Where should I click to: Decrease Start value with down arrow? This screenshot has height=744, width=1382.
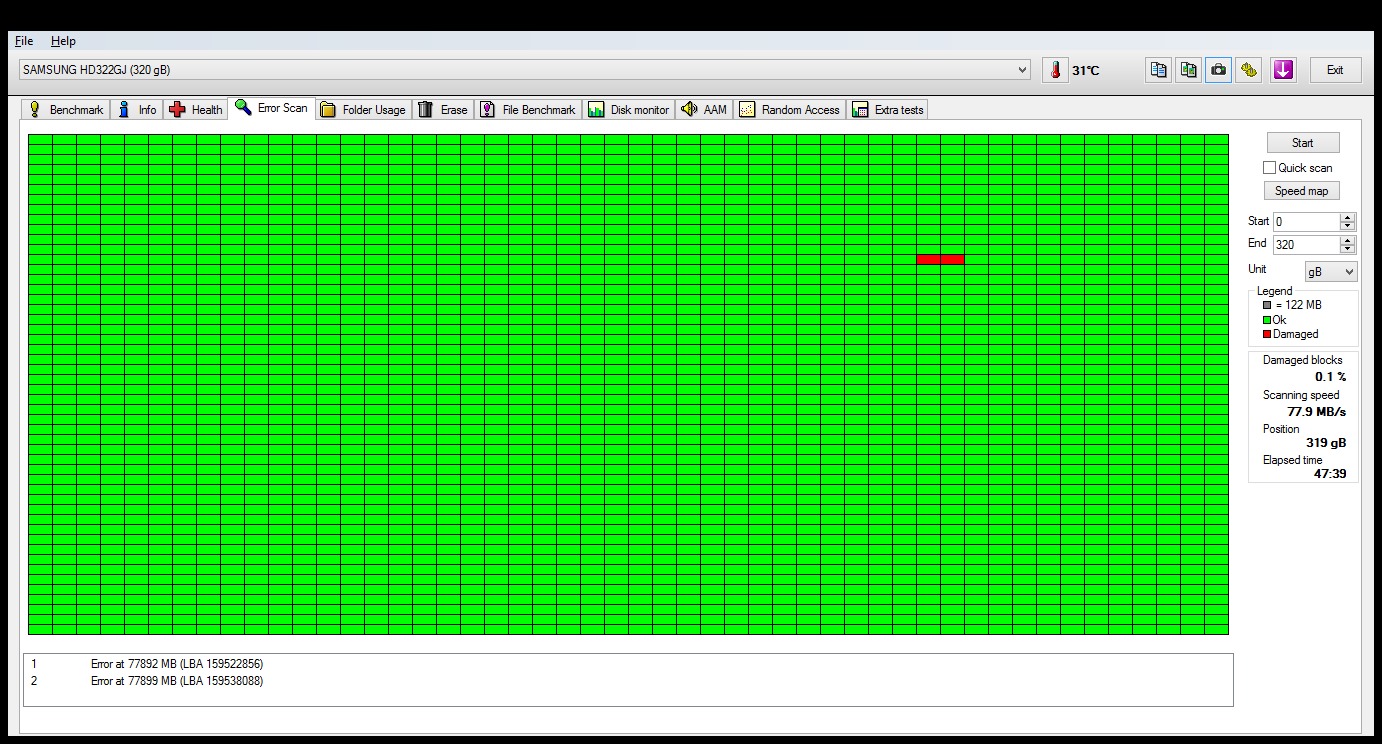(1348, 227)
